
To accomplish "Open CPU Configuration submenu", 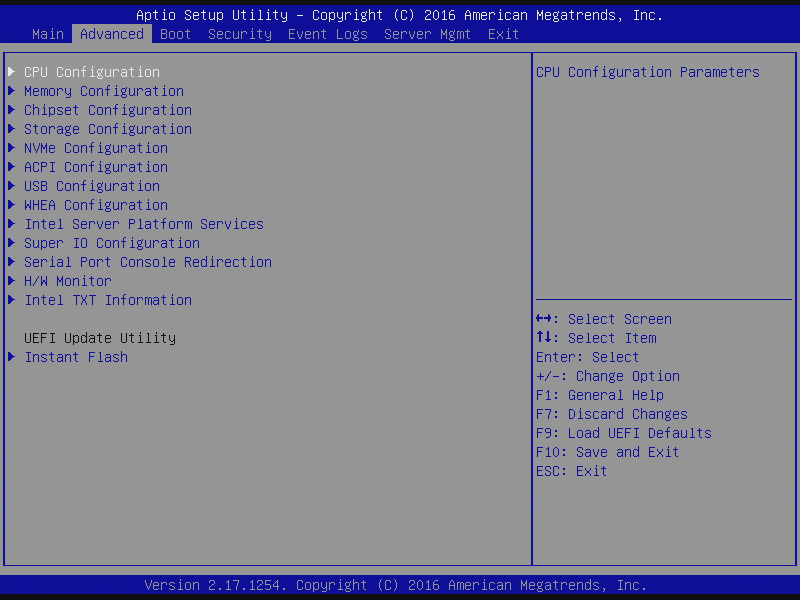I will tap(92, 72).
